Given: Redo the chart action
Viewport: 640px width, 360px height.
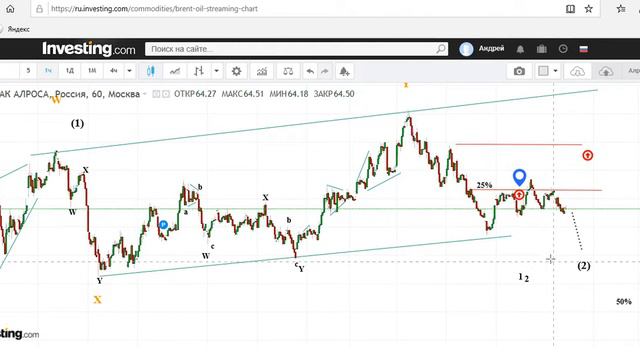Looking at the screenshot, I should point(325,71).
